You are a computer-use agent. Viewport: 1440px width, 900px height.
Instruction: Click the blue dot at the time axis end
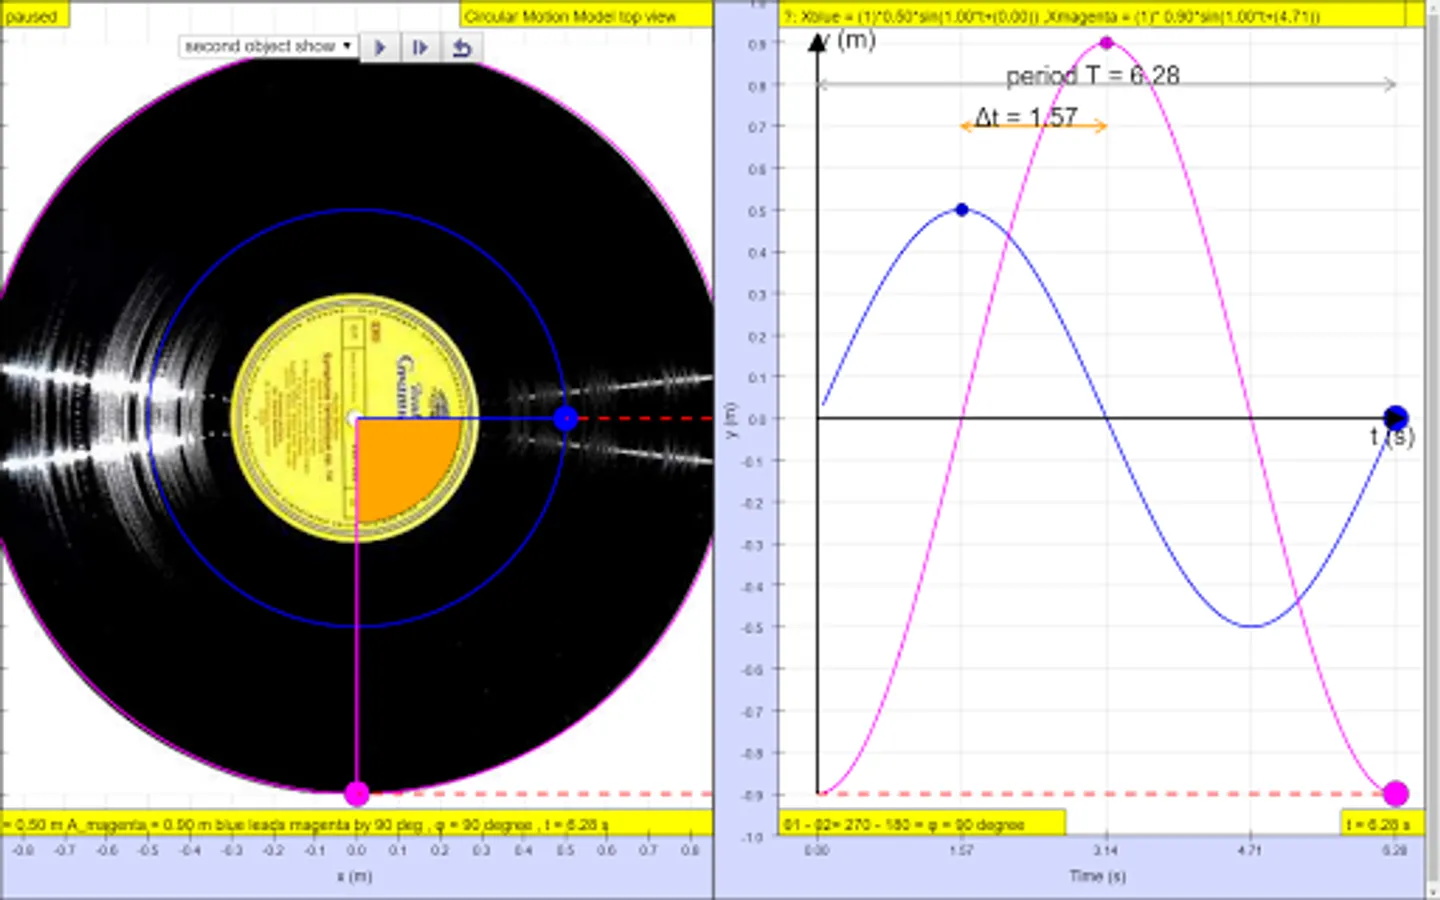[x=1396, y=418]
